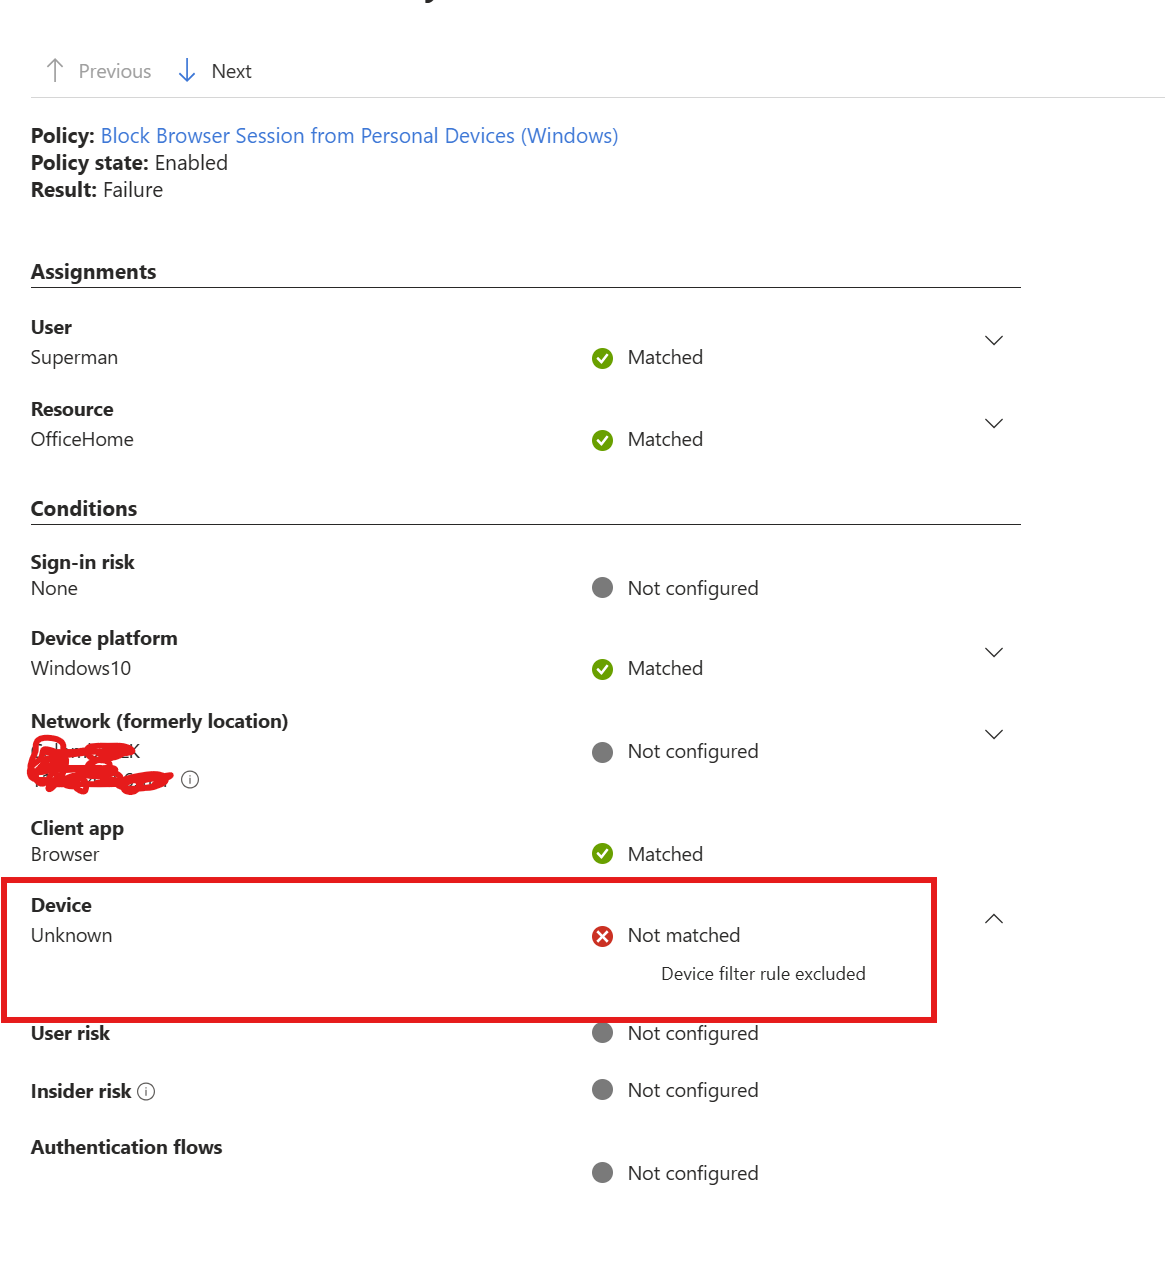Click the 'Authentication flows' condition label

[127, 1147]
